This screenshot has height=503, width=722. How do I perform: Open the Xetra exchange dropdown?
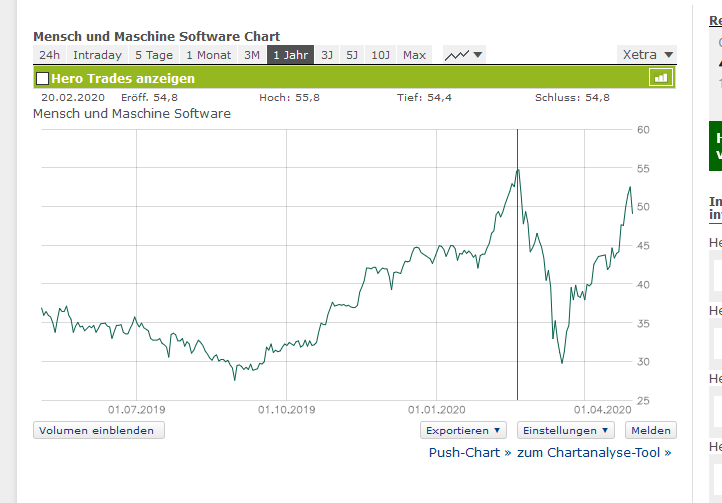coord(646,54)
